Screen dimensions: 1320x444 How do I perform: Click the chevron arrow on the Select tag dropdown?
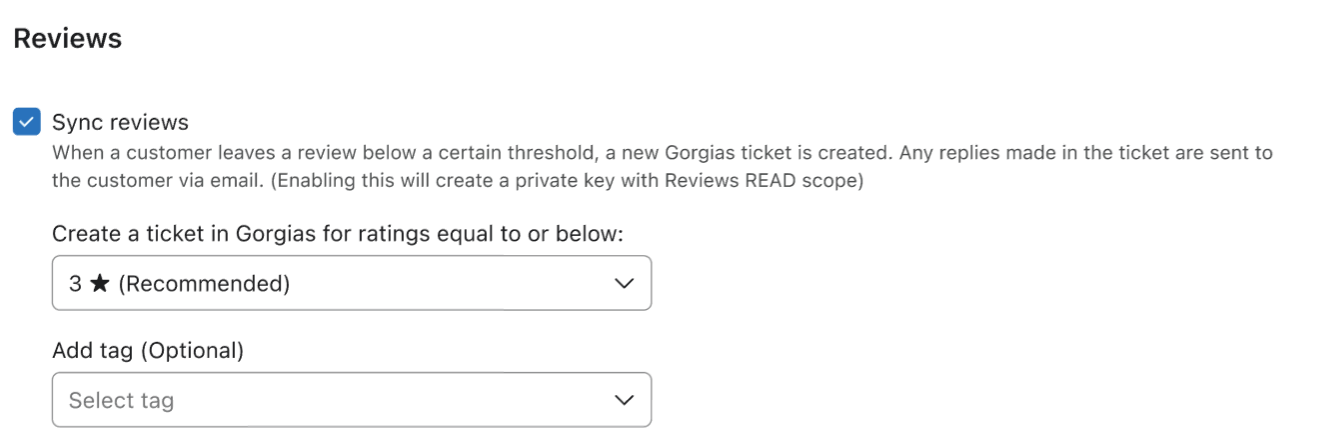624,400
